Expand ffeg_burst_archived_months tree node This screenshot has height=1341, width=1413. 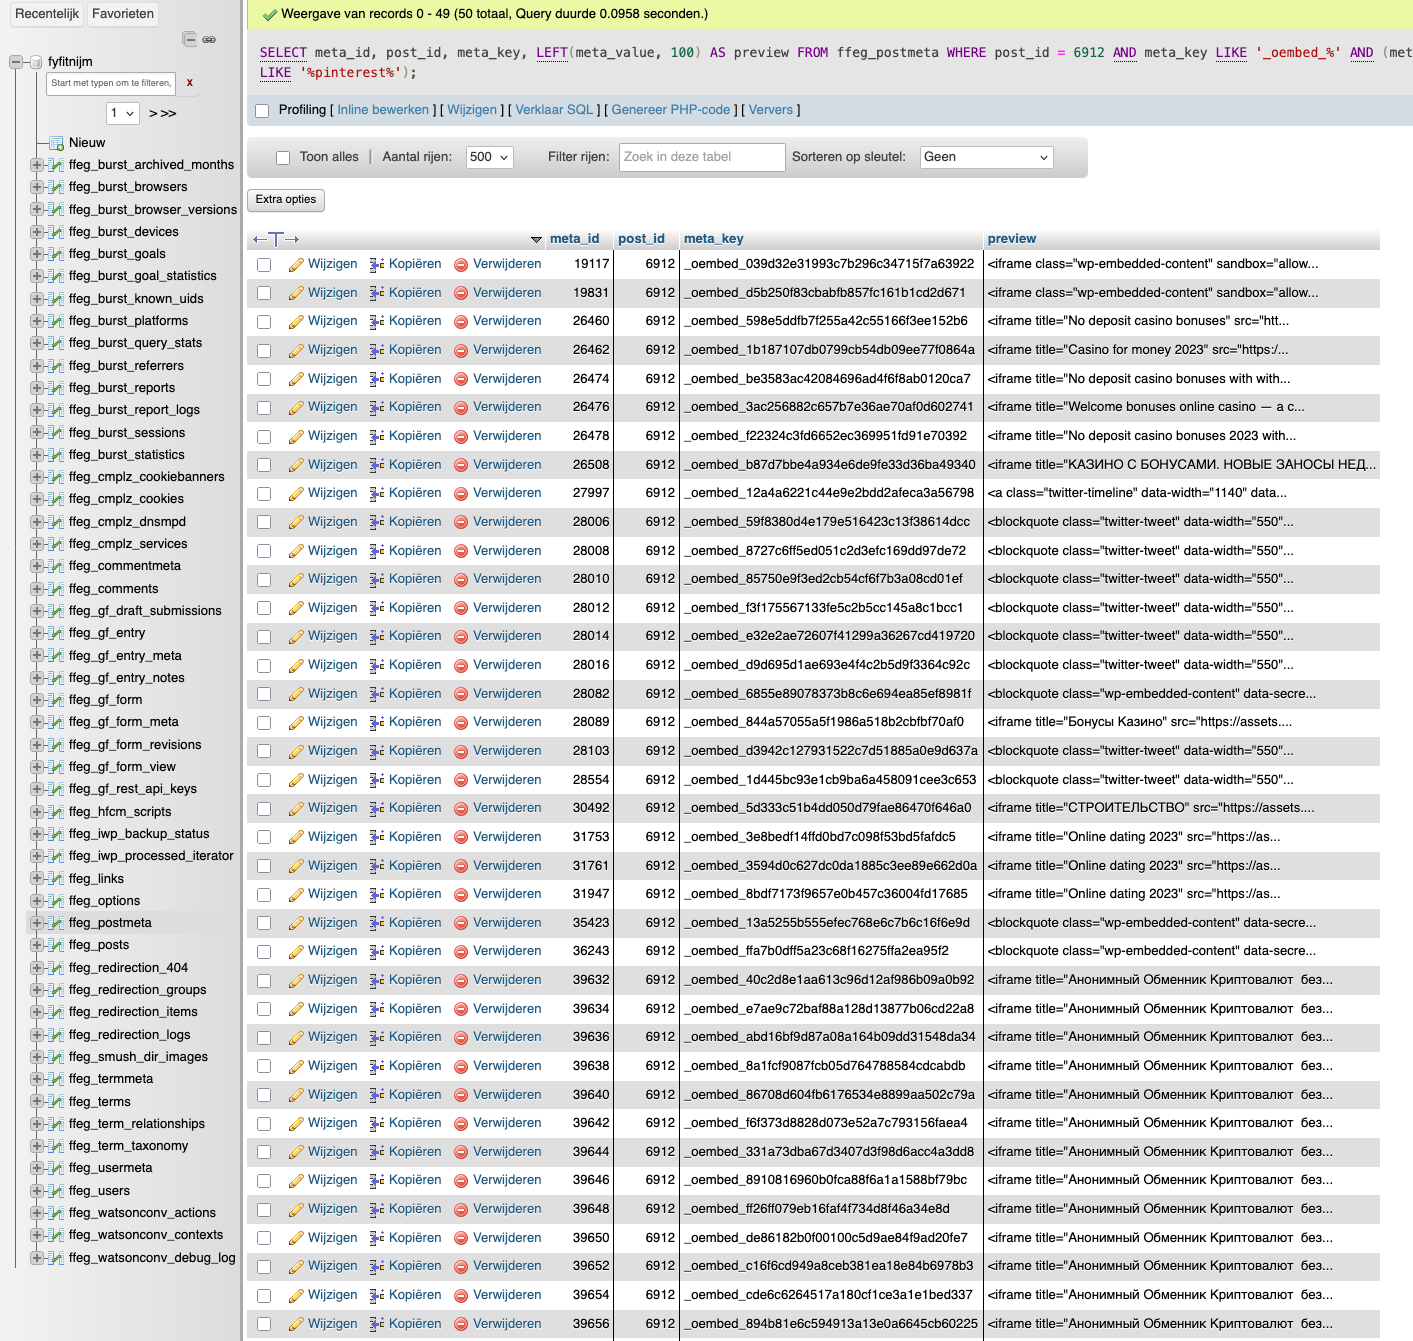(37, 165)
